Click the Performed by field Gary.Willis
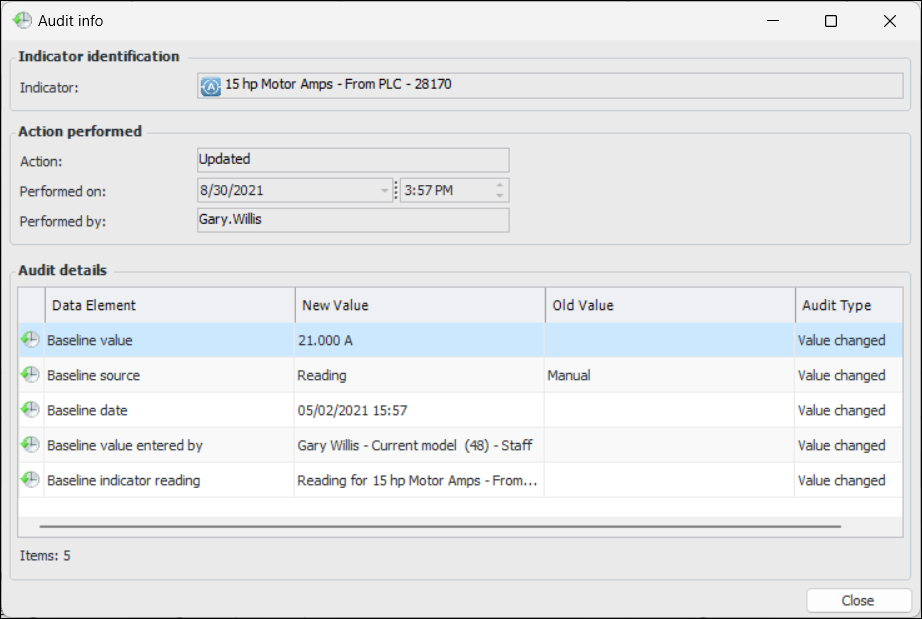This screenshot has height=619, width=922. pos(353,220)
